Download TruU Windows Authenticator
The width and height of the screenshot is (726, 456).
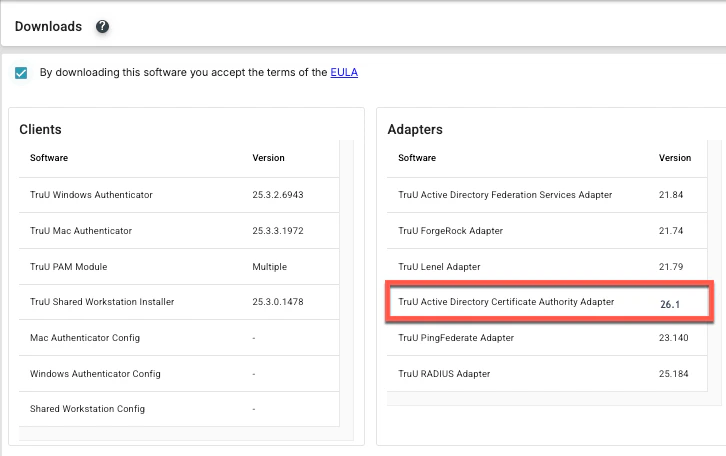(x=91, y=195)
